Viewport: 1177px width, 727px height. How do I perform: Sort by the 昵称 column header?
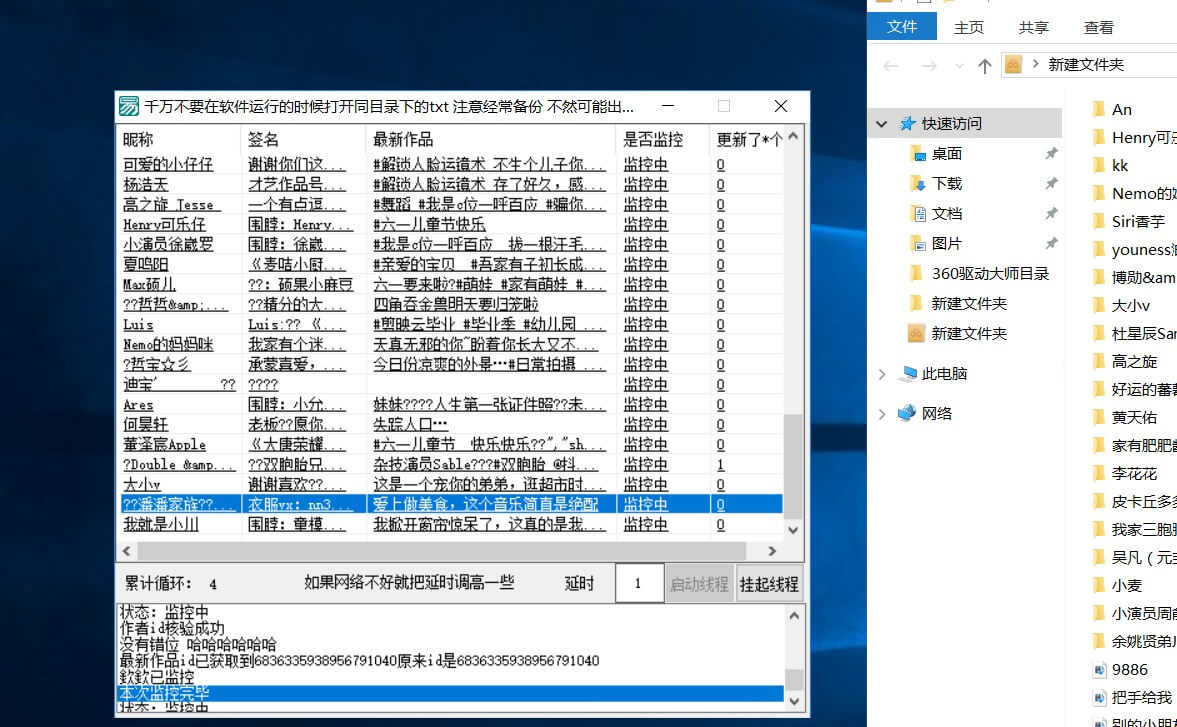point(179,140)
